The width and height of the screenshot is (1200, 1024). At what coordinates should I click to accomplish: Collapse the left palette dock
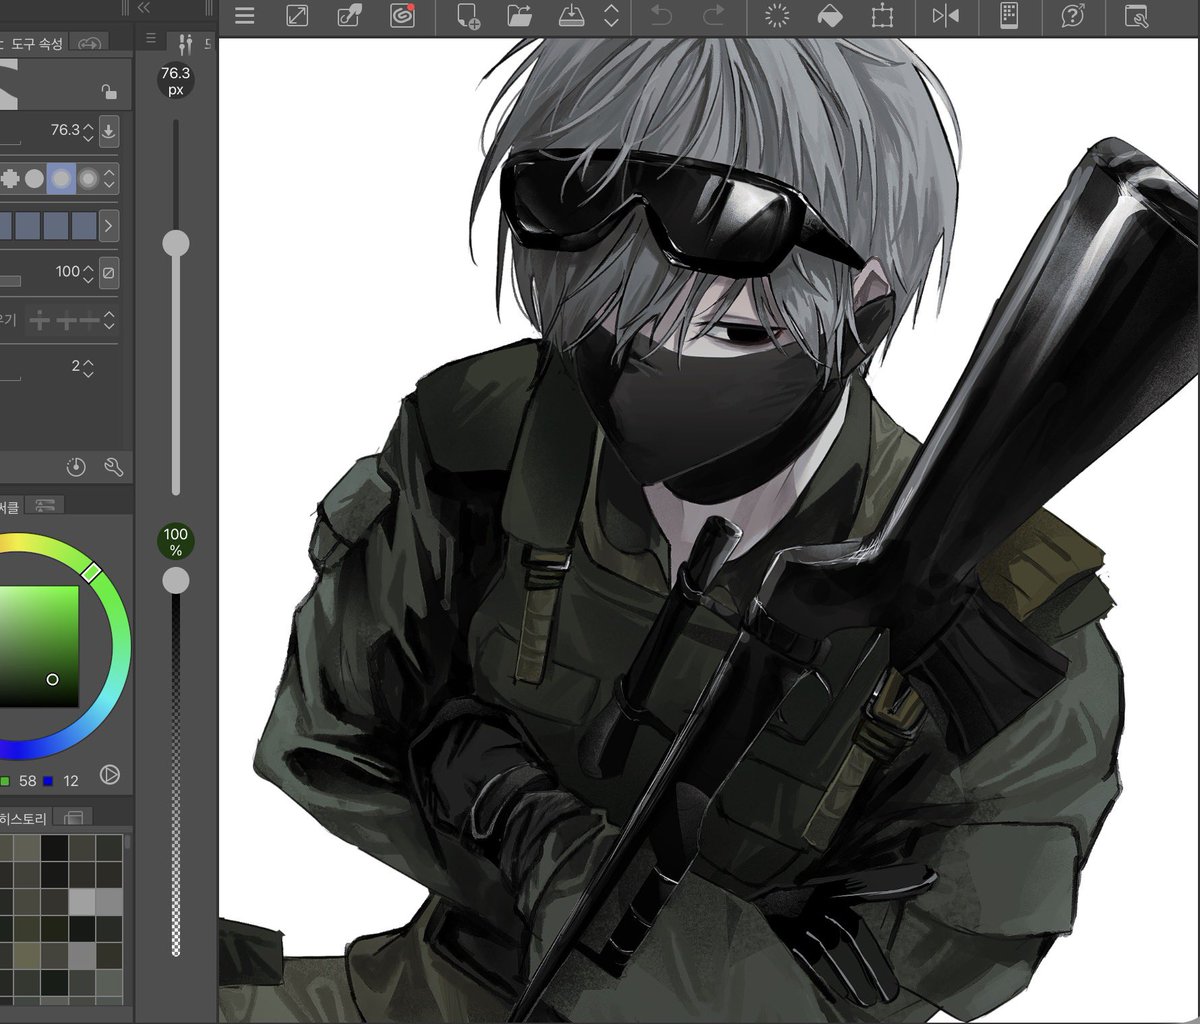coord(143,7)
